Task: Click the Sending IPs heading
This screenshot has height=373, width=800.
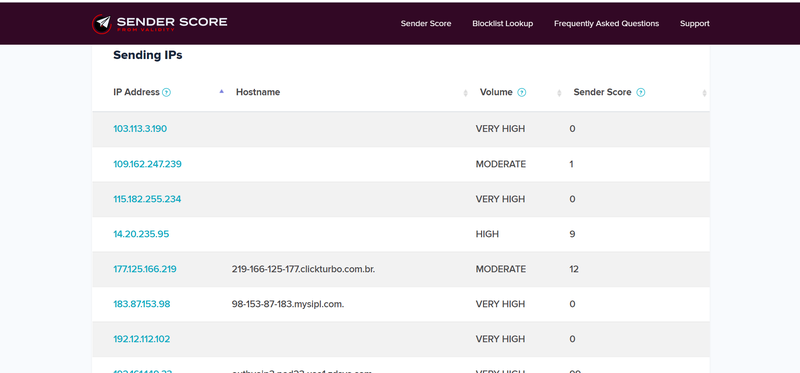Action: (x=147, y=55)
